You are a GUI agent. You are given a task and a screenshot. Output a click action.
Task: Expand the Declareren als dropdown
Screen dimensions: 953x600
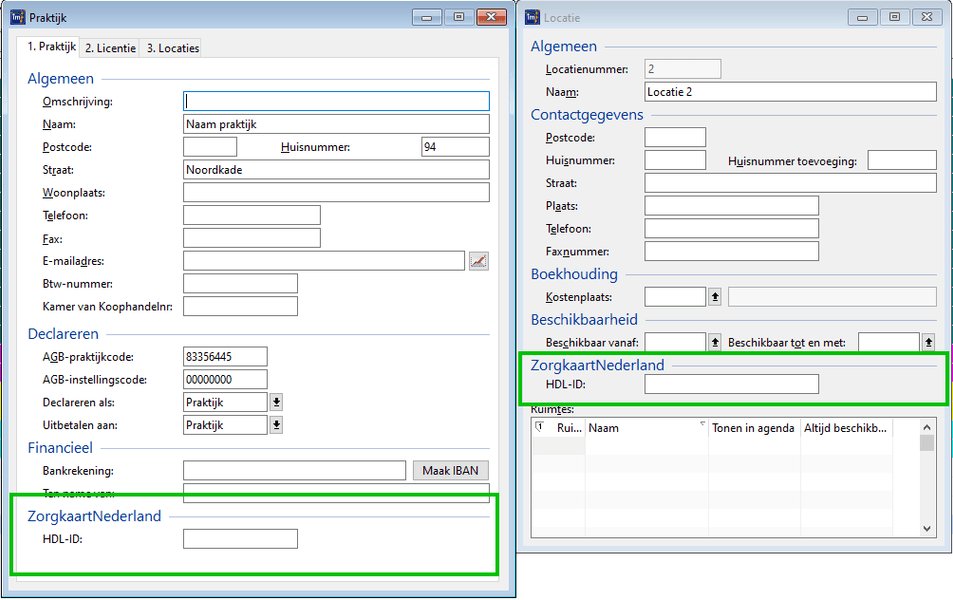(x=276, y=402)
